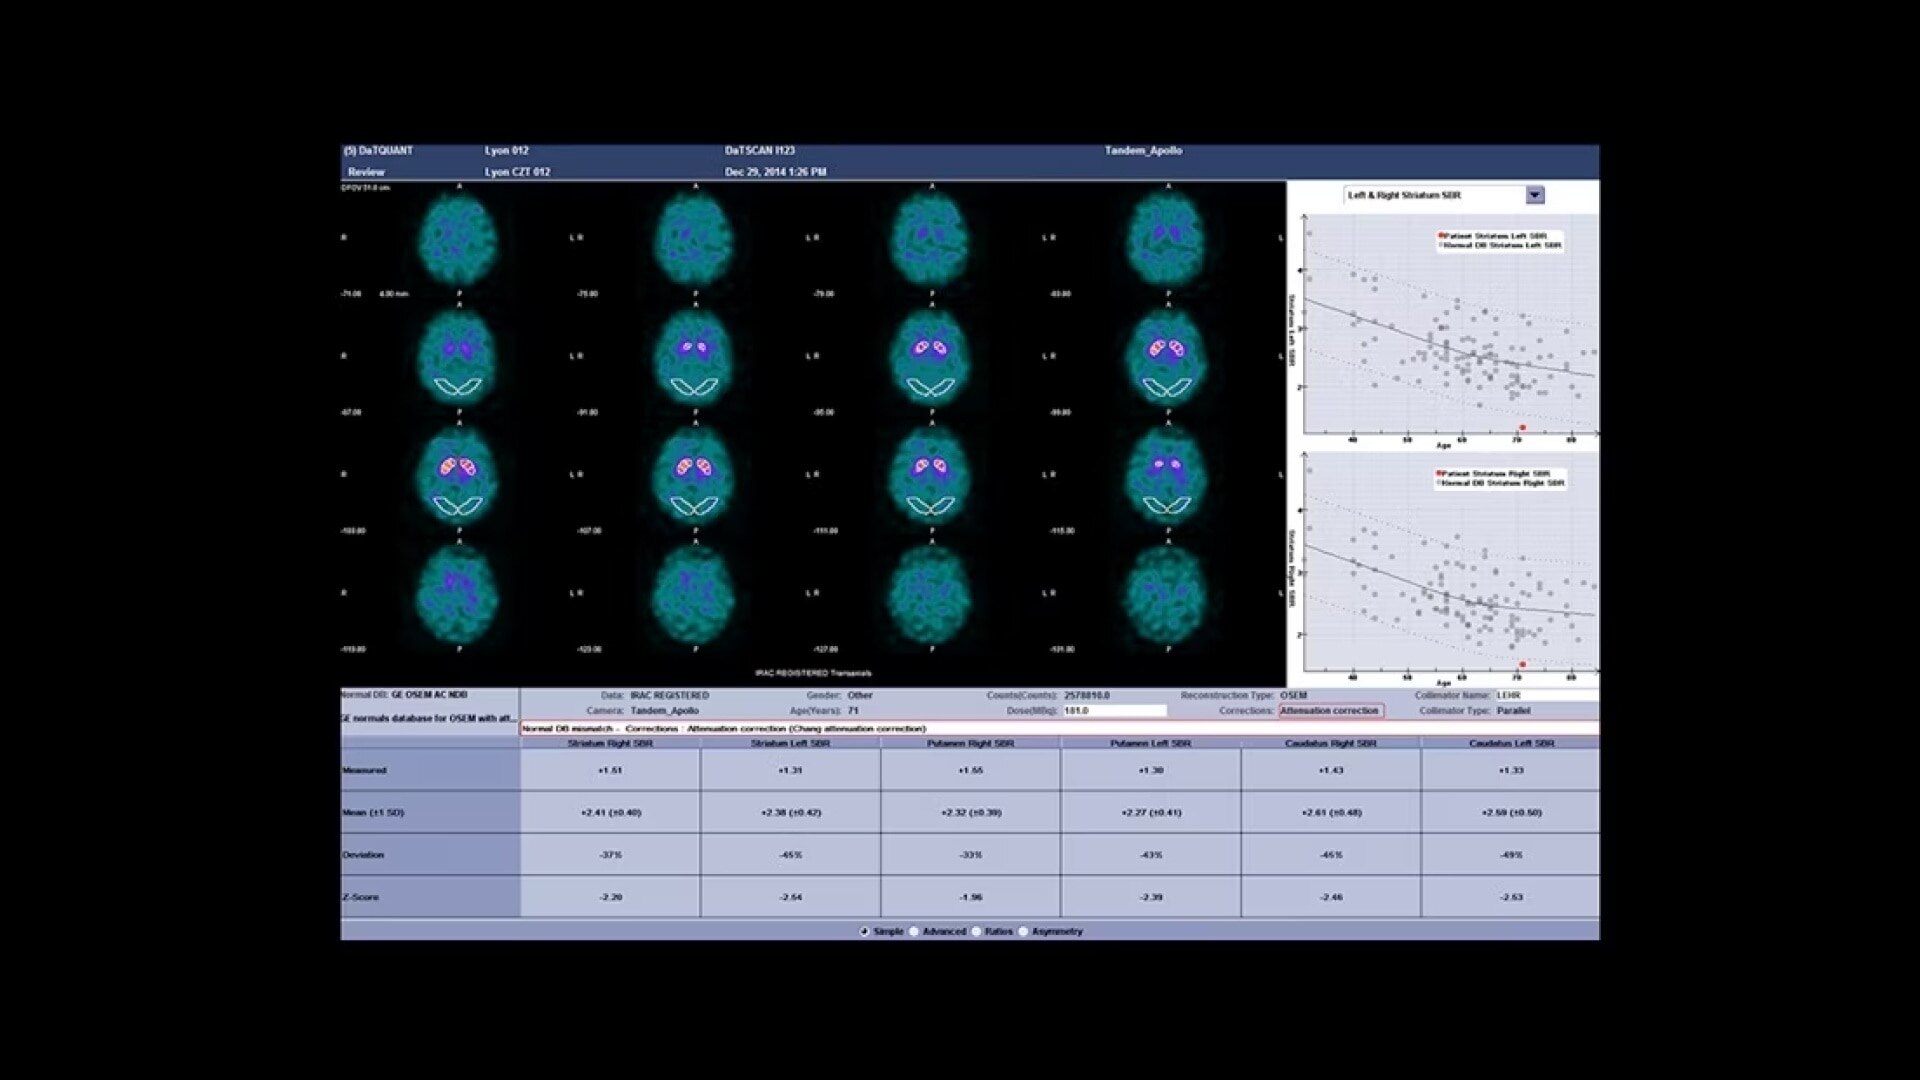Click the Z-Score row label
Image resolution: width=1920 pixels, height=1080 pixels.
point(361,897)
